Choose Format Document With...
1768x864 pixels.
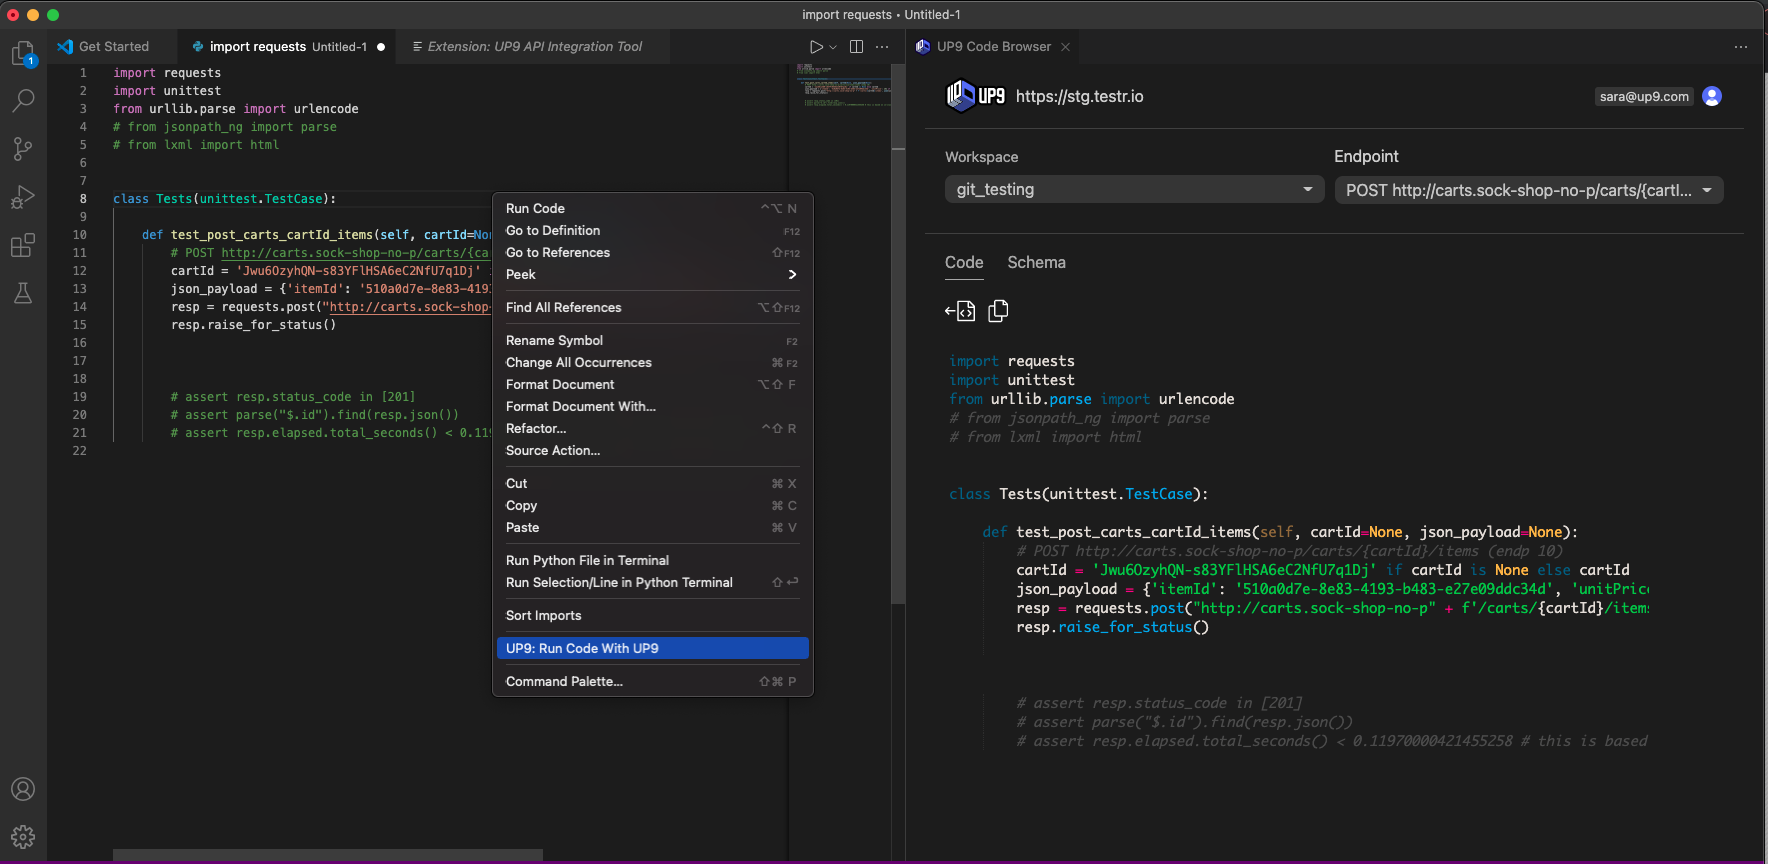point(652,407)
